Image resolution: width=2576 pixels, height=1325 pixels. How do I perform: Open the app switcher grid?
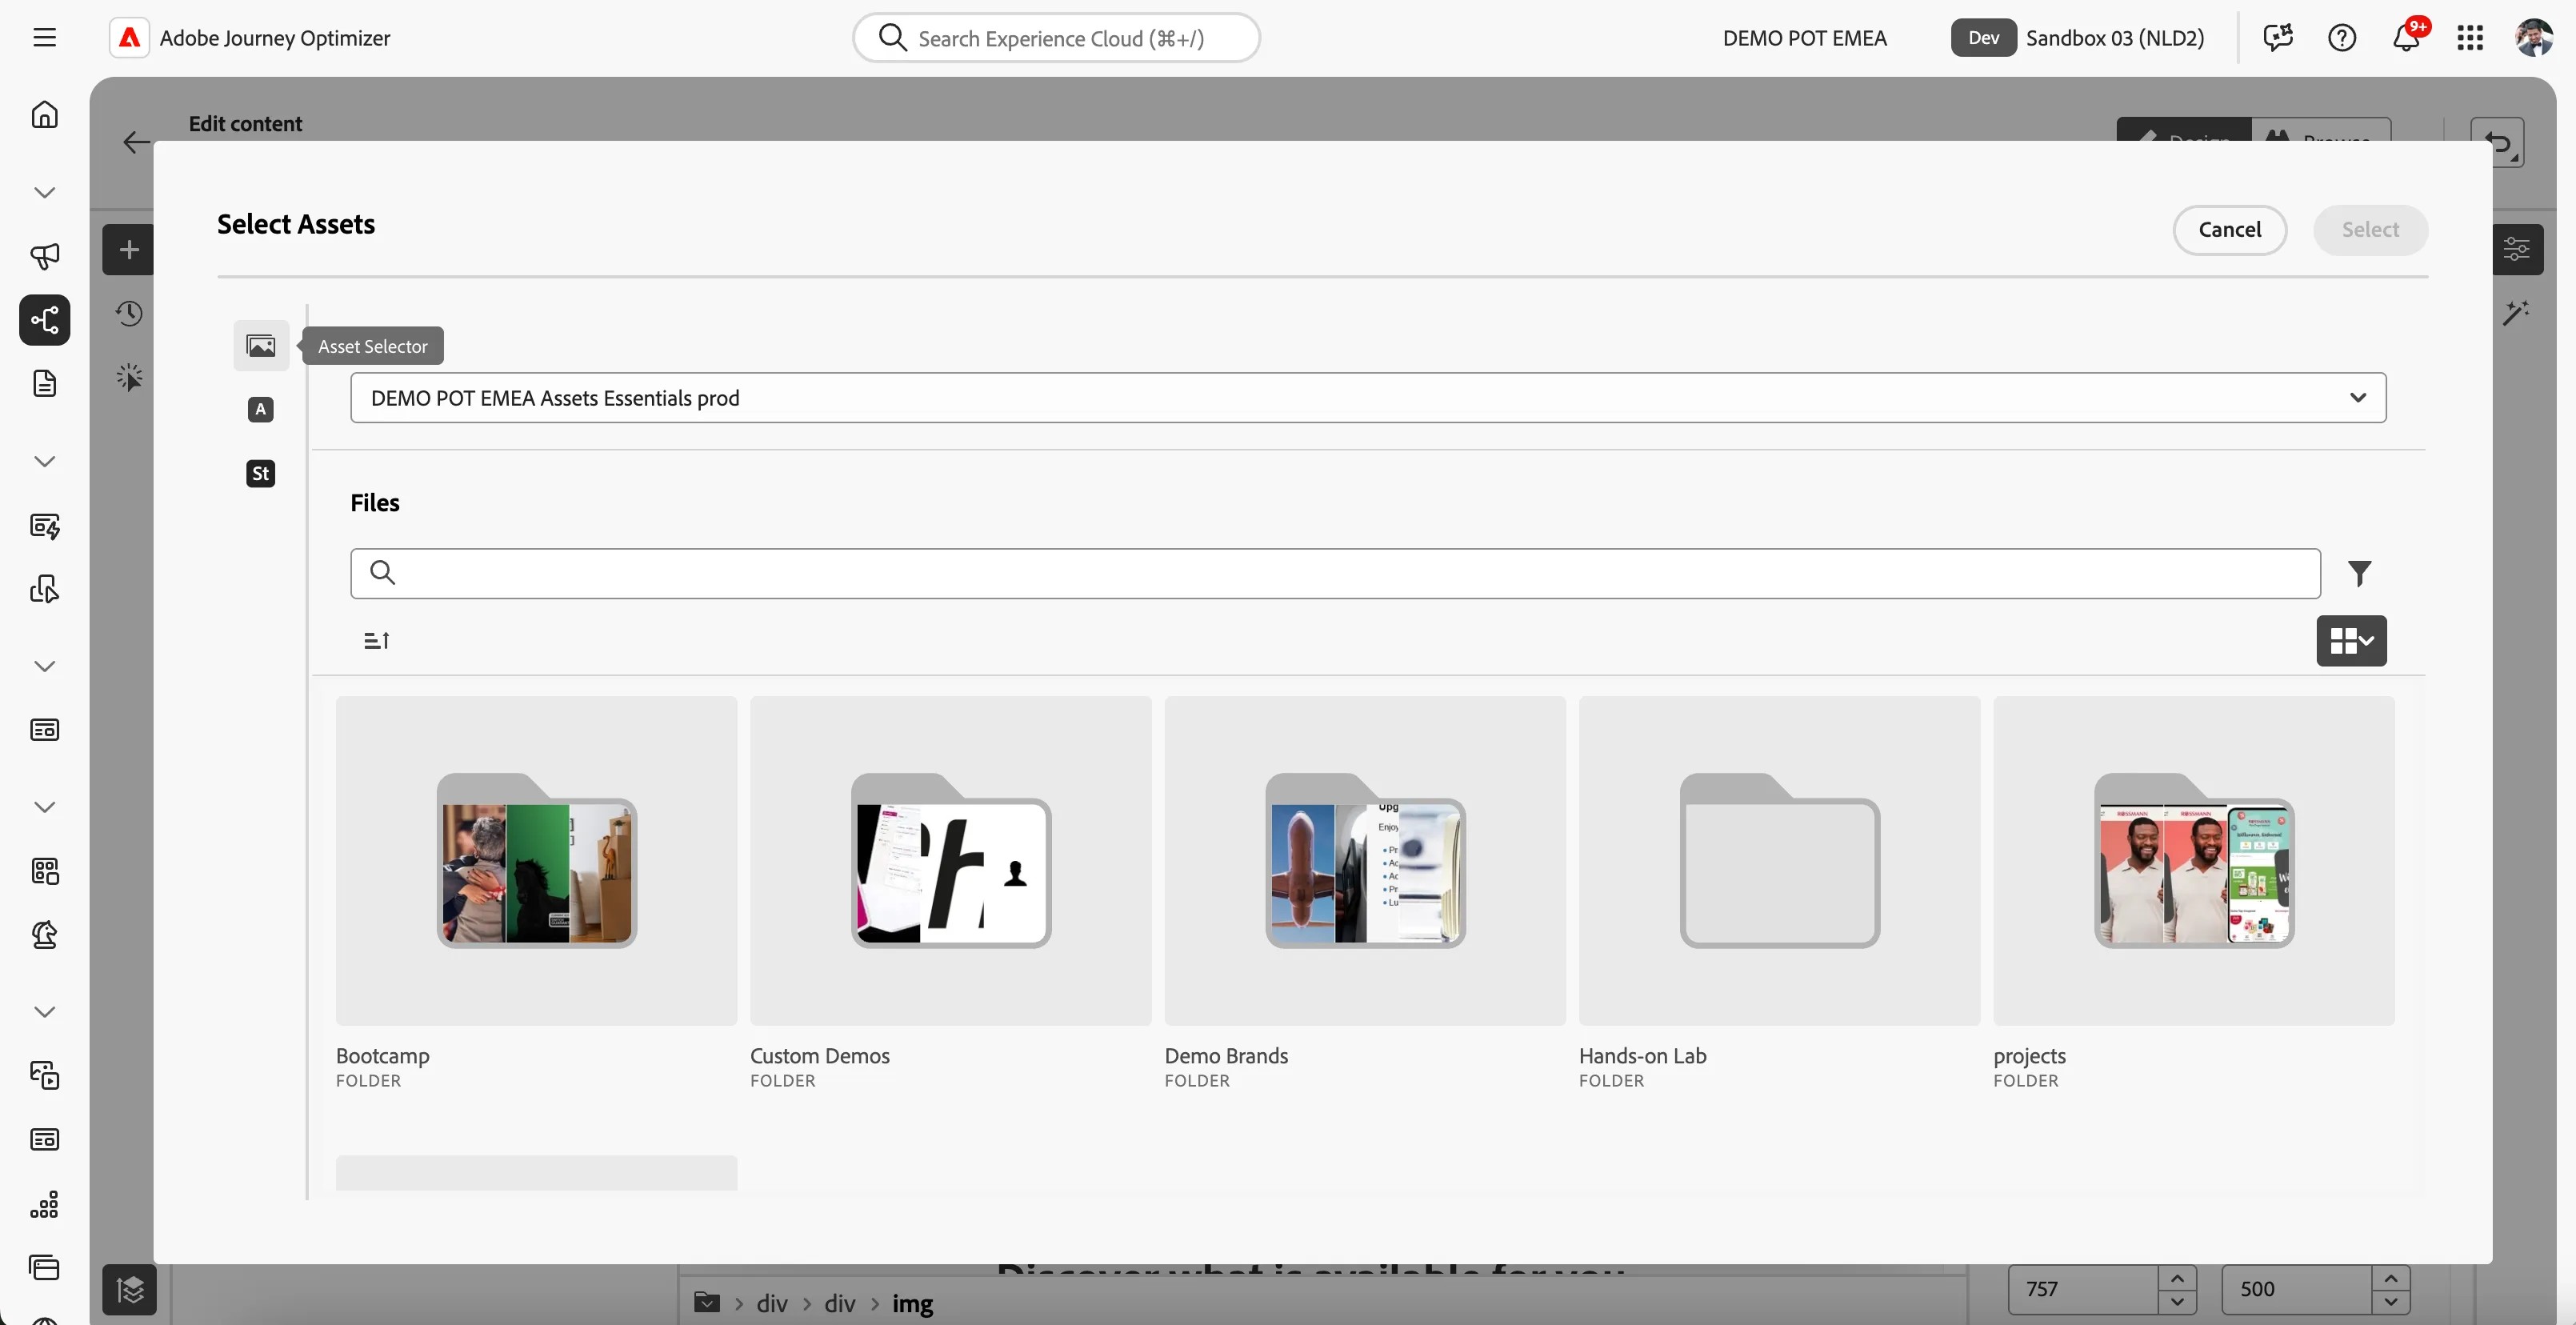pos(2469,38)
